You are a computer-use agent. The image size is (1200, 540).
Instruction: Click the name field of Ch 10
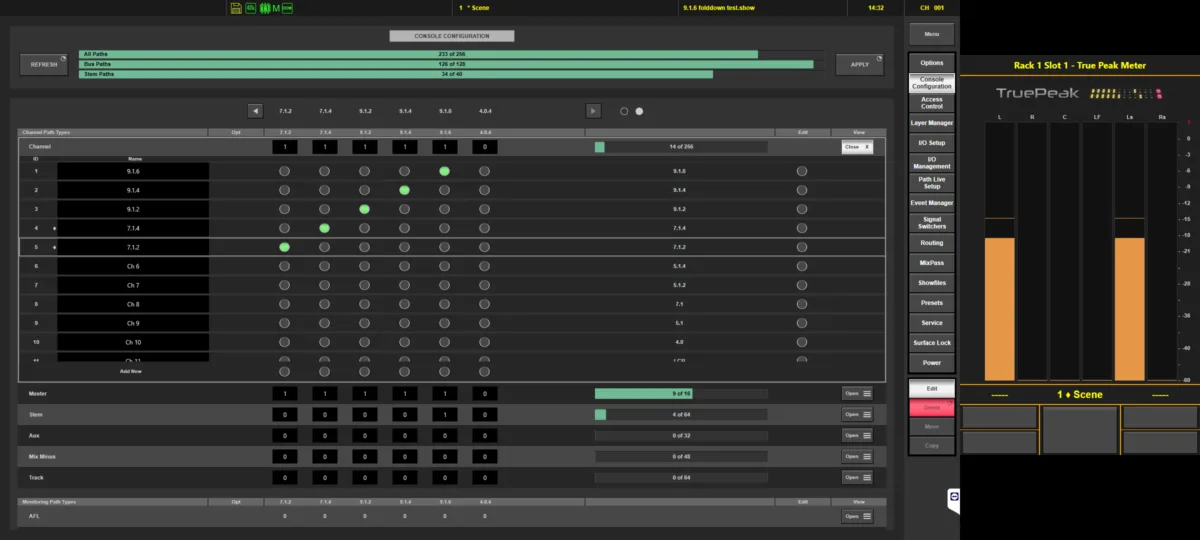(x=133, y=342)
